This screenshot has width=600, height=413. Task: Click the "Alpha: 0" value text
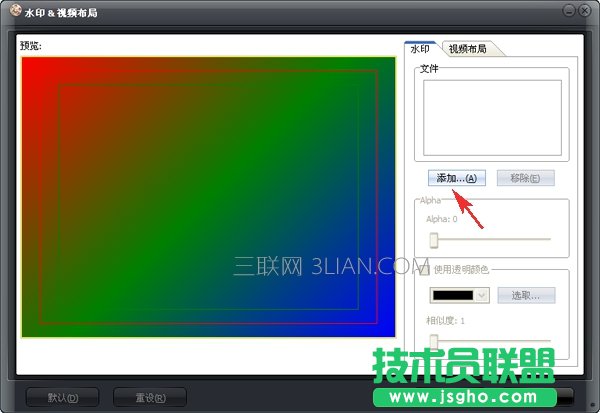pyautogui.click(x=442, y=219)
